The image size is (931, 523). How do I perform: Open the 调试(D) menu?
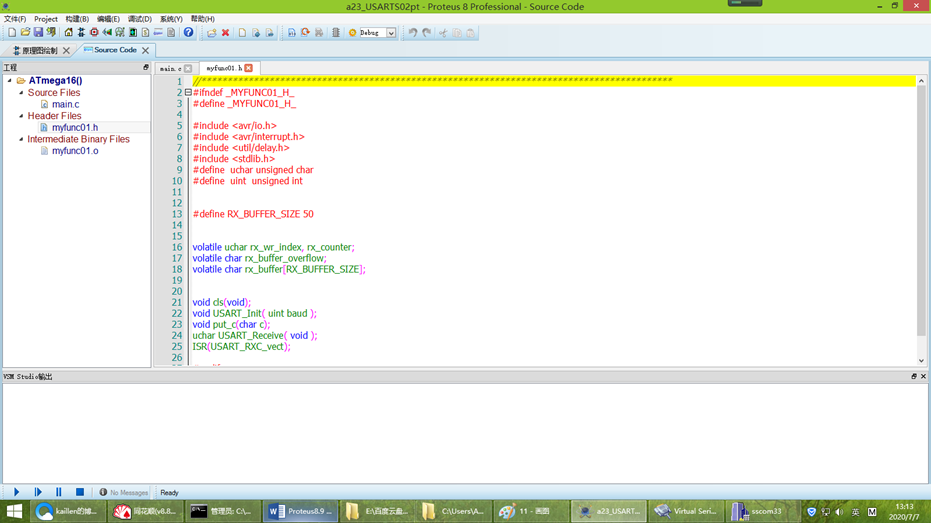tap(140, 19)
